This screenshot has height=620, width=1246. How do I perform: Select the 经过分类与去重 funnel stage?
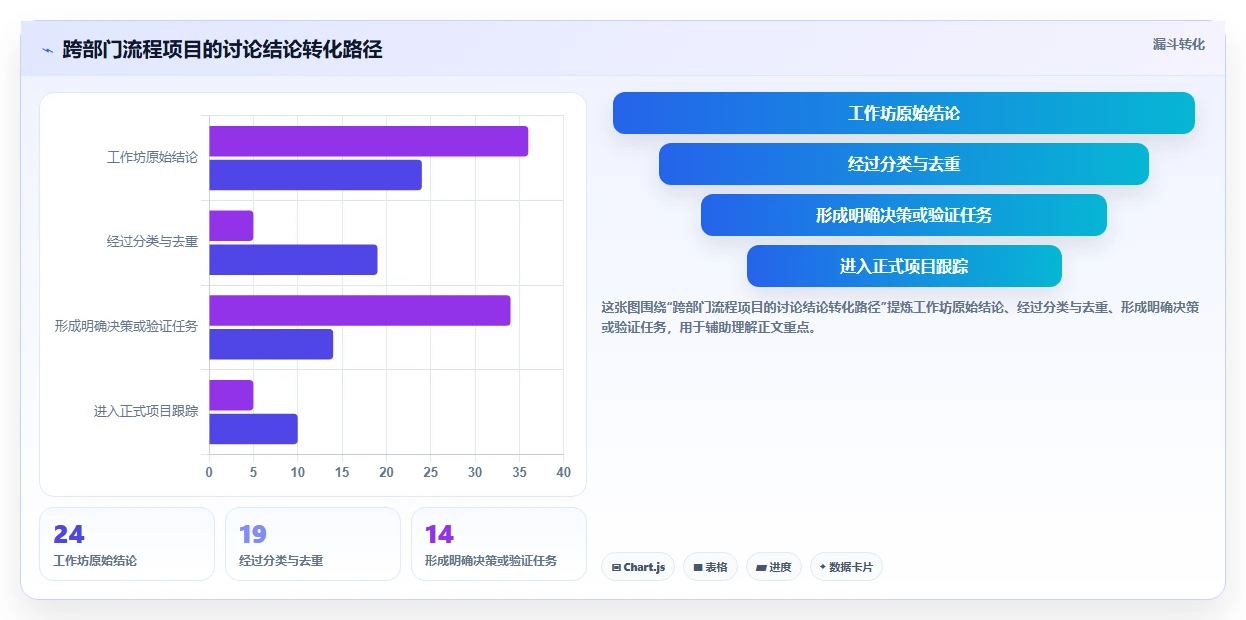point(904,164)
